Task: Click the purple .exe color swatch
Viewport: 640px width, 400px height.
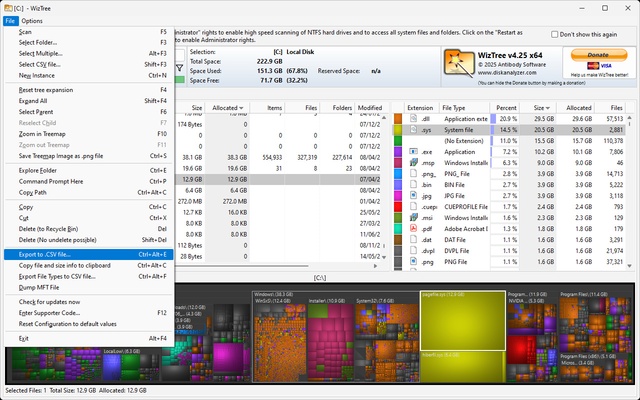Action: (398, 152)
